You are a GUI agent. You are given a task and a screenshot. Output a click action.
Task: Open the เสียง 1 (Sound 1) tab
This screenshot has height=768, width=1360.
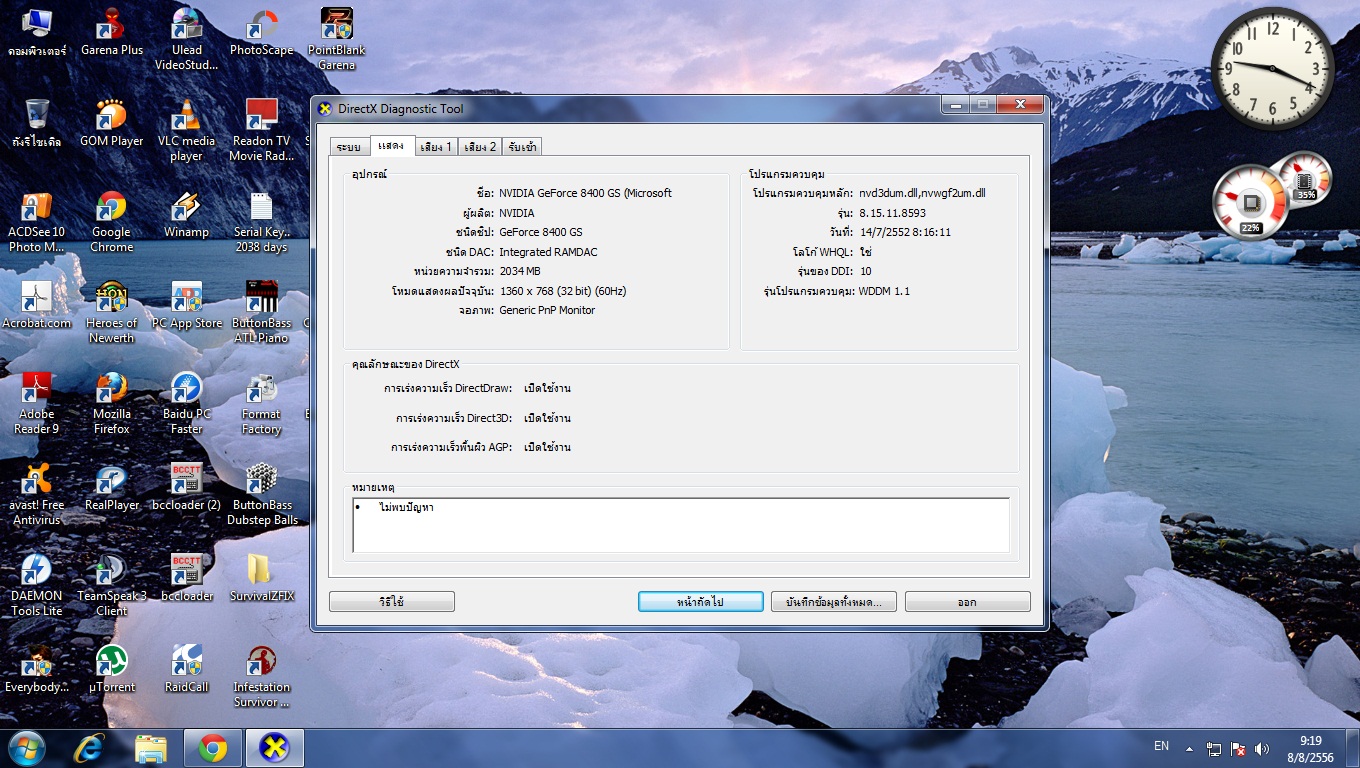point(435,147)
